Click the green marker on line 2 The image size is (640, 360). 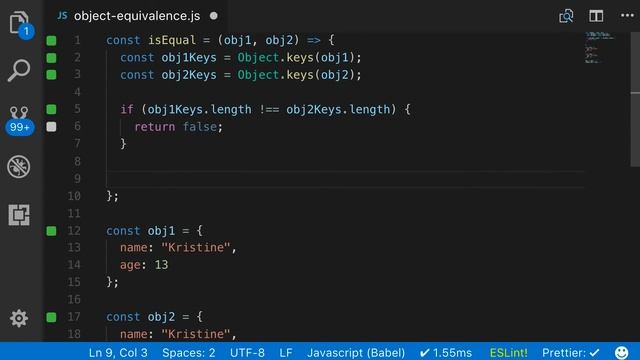(x=51, y=58)
